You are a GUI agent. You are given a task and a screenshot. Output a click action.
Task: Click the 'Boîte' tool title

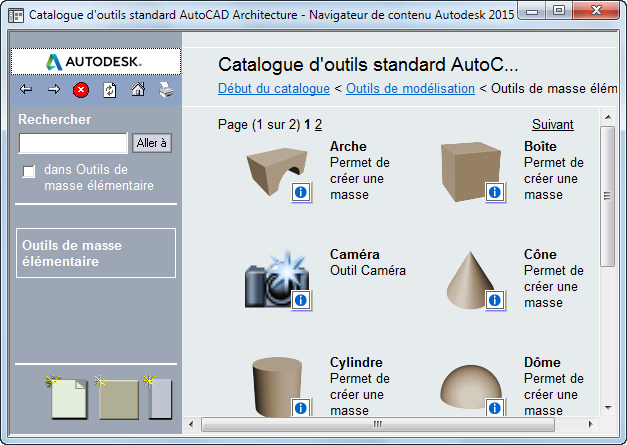[x=540, y=146]
